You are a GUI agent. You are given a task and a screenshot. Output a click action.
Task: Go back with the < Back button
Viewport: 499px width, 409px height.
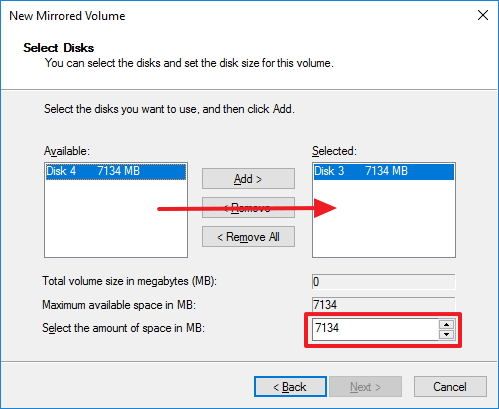tap(290, 387)
